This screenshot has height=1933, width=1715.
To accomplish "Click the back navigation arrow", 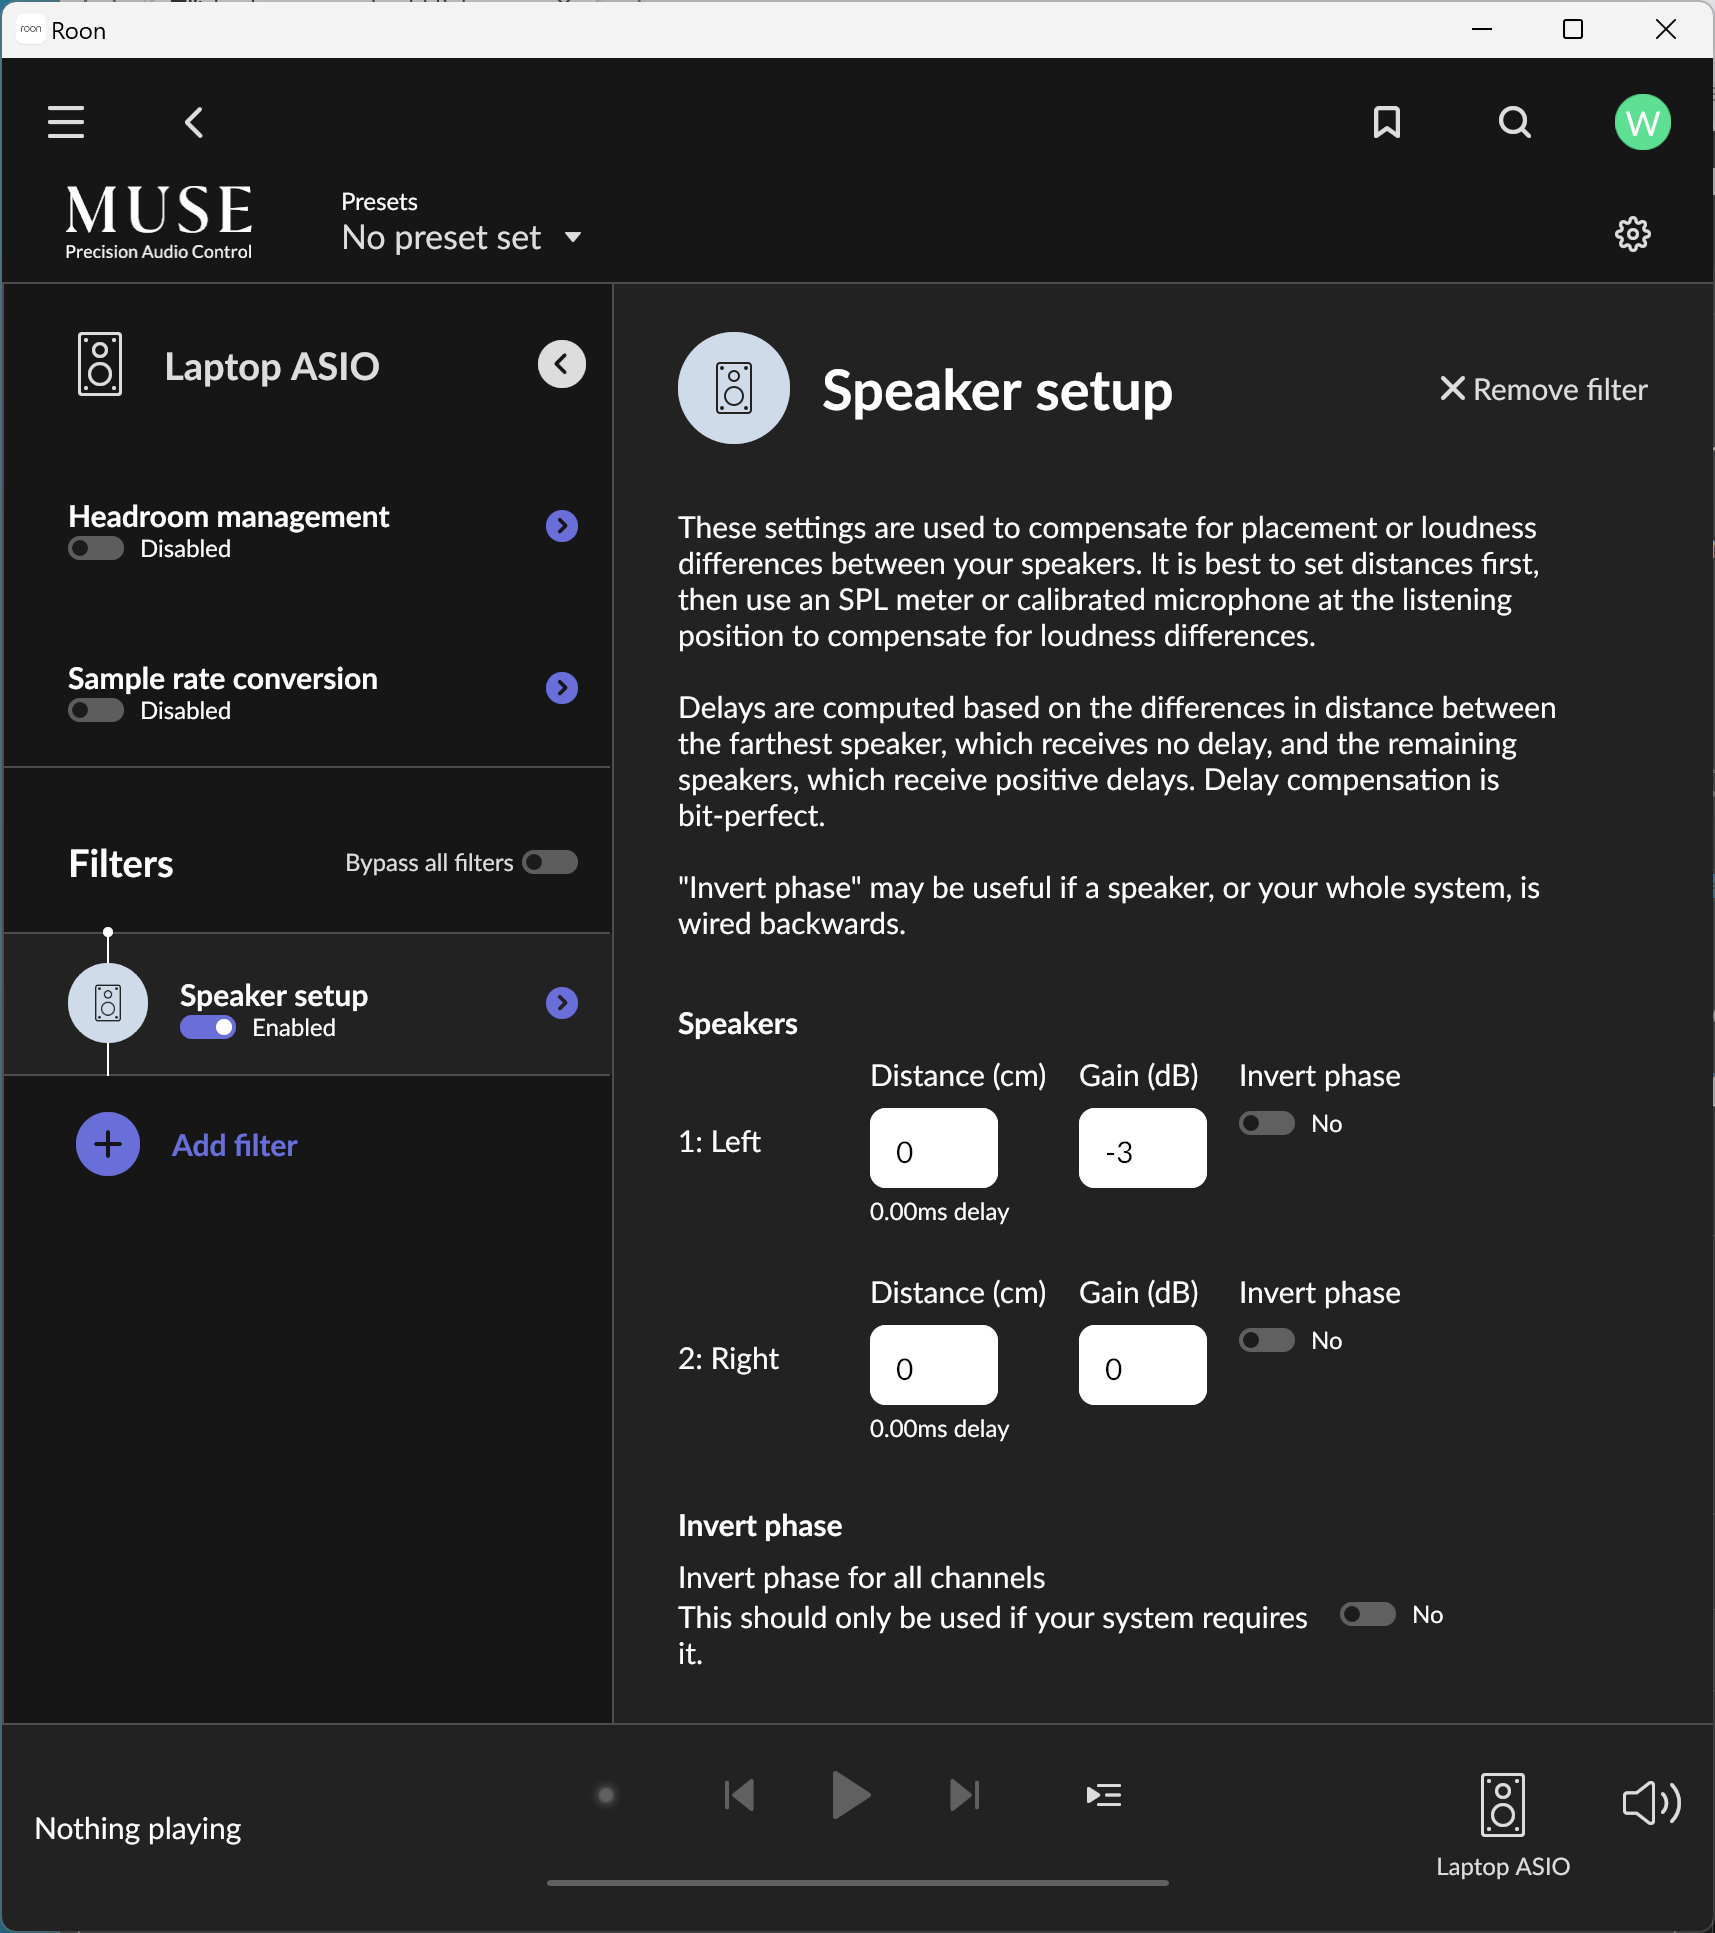I will [194, 122].
